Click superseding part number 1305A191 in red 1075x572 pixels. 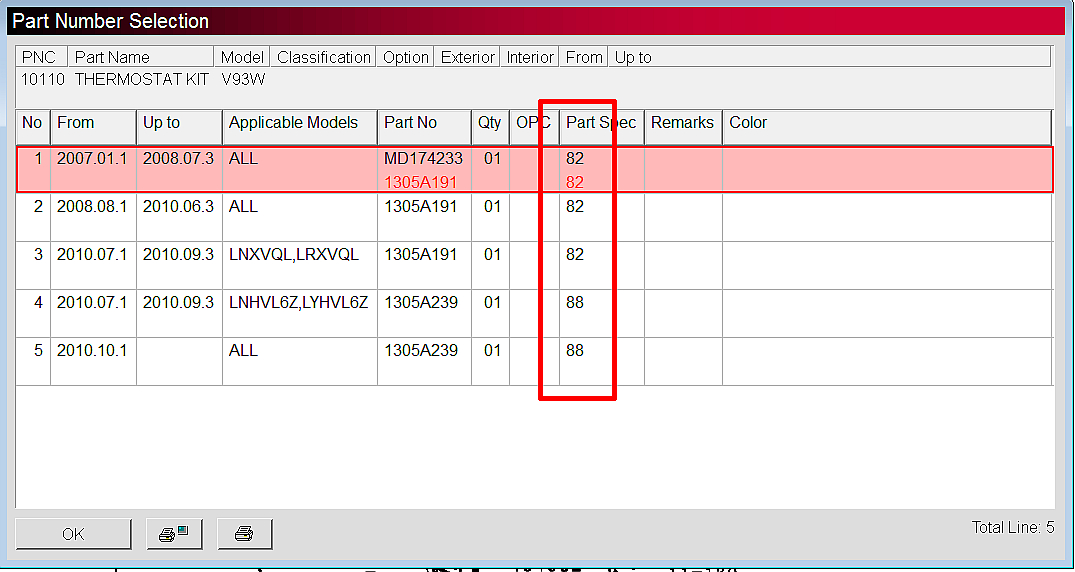pyautogui.click(x=423, y=183)
